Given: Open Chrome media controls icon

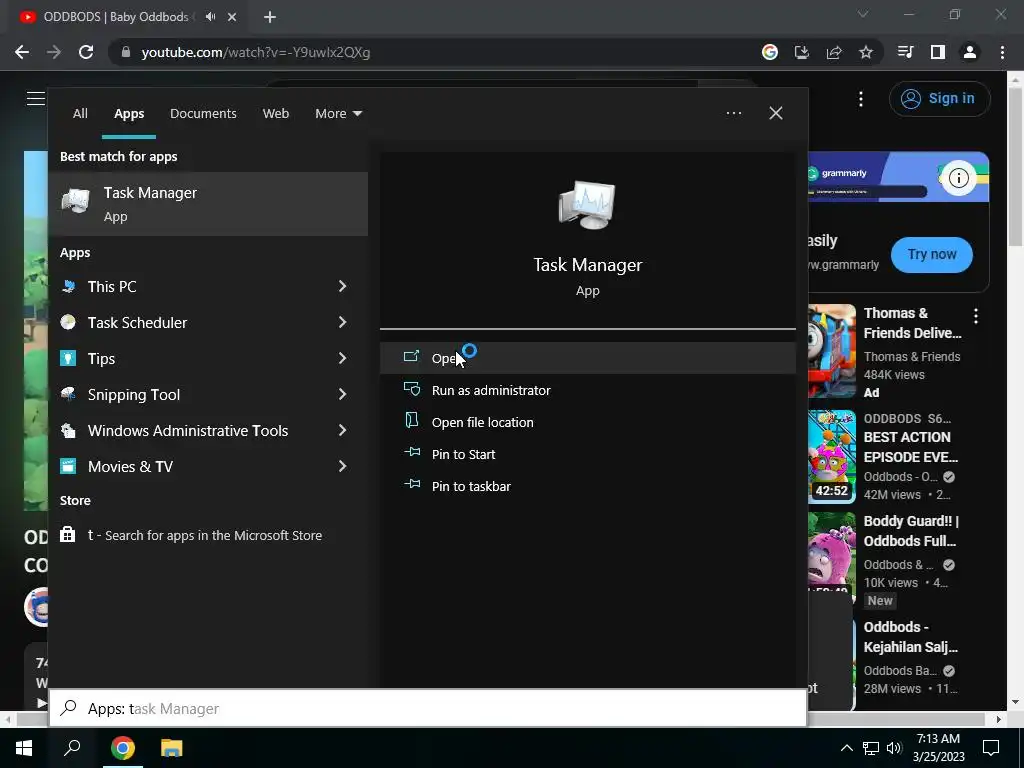Looking at the screenshot, I should (x=905, y=52).
